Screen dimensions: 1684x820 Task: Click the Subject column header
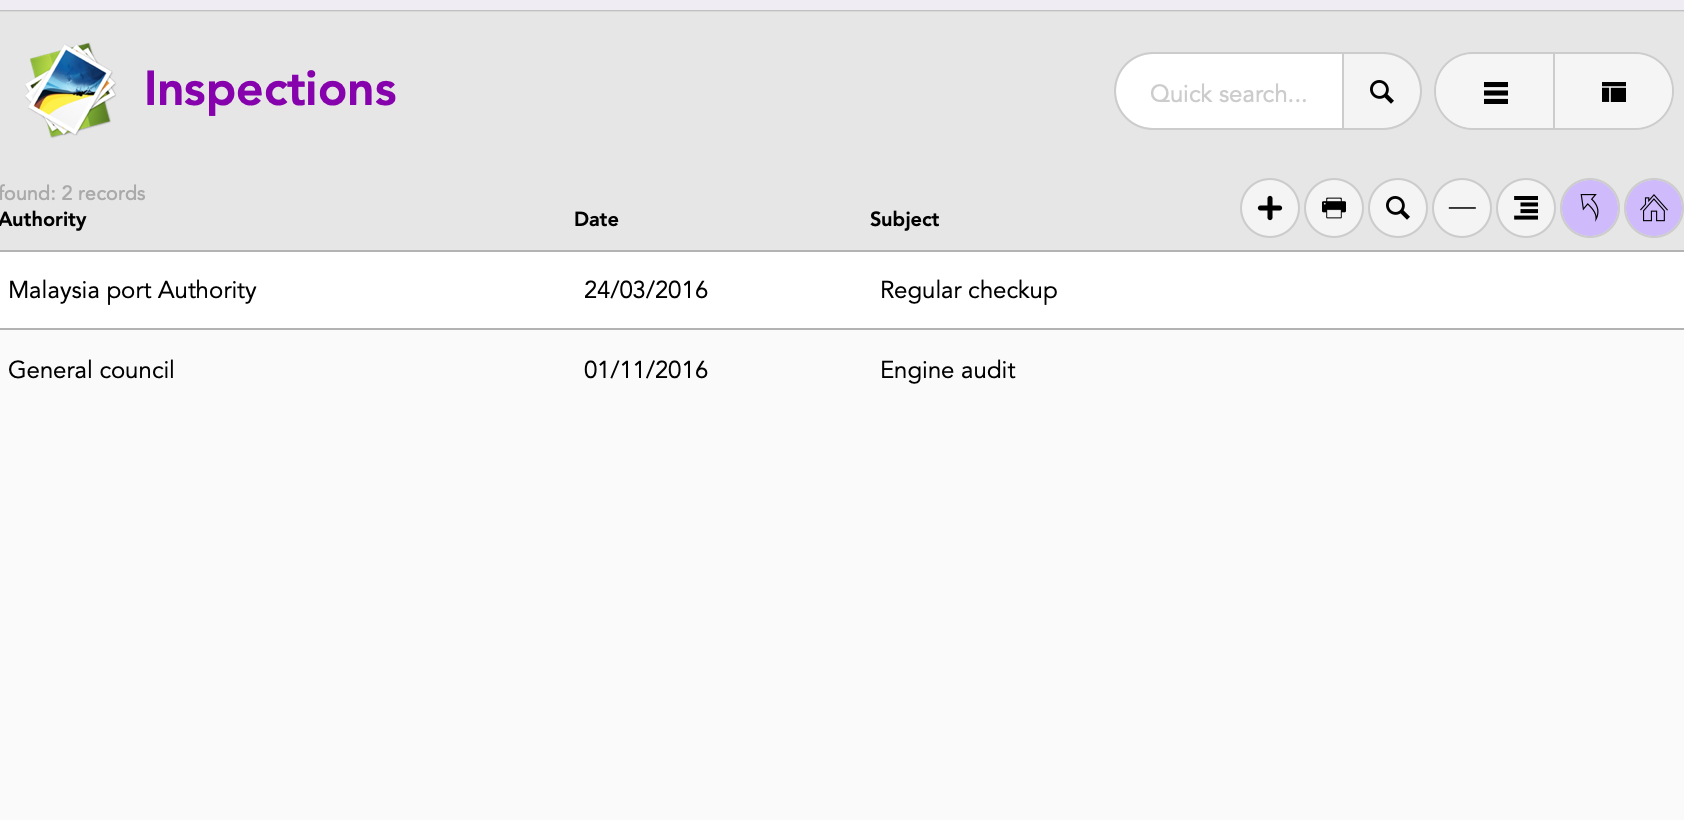(904, 219)
